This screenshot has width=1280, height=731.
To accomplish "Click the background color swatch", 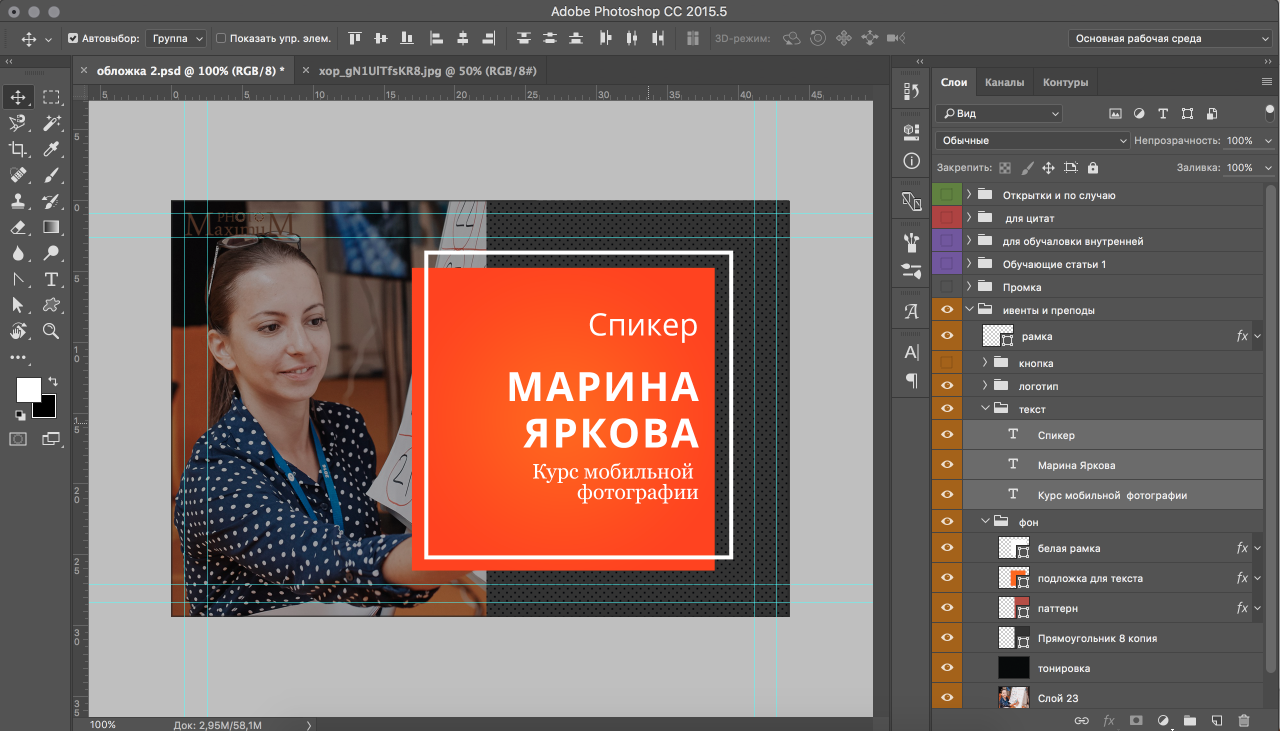I will click(x=48, y=410).
